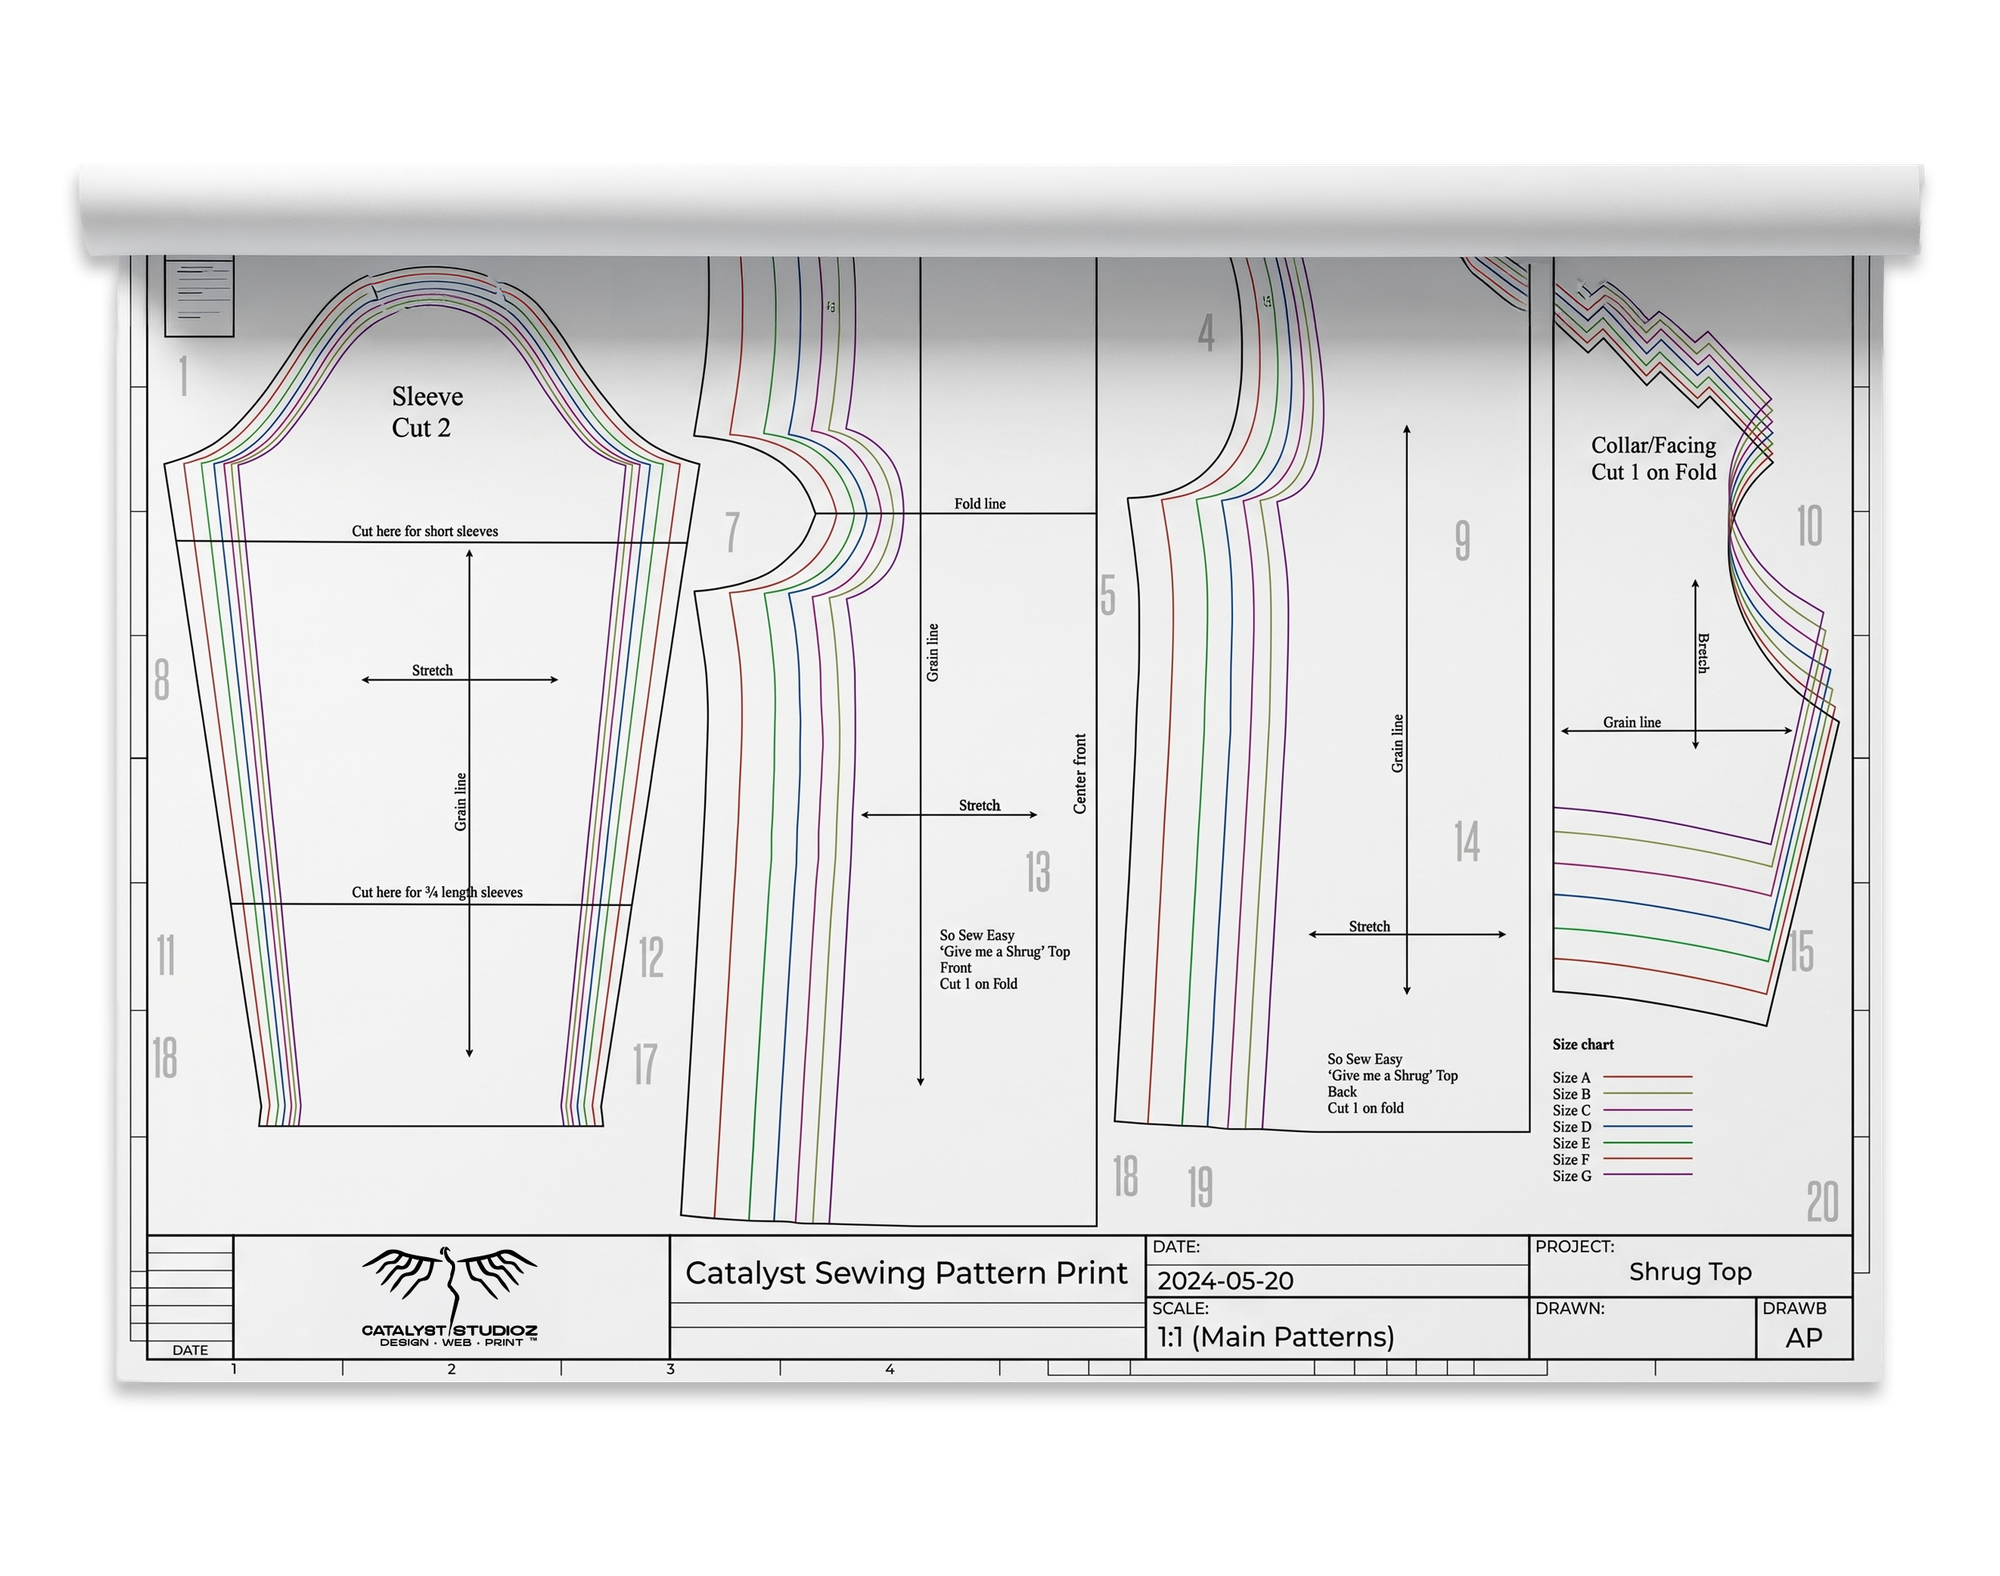Click the page number 15
The height and width of the screenshot is (1576, 2000).
1801,951
